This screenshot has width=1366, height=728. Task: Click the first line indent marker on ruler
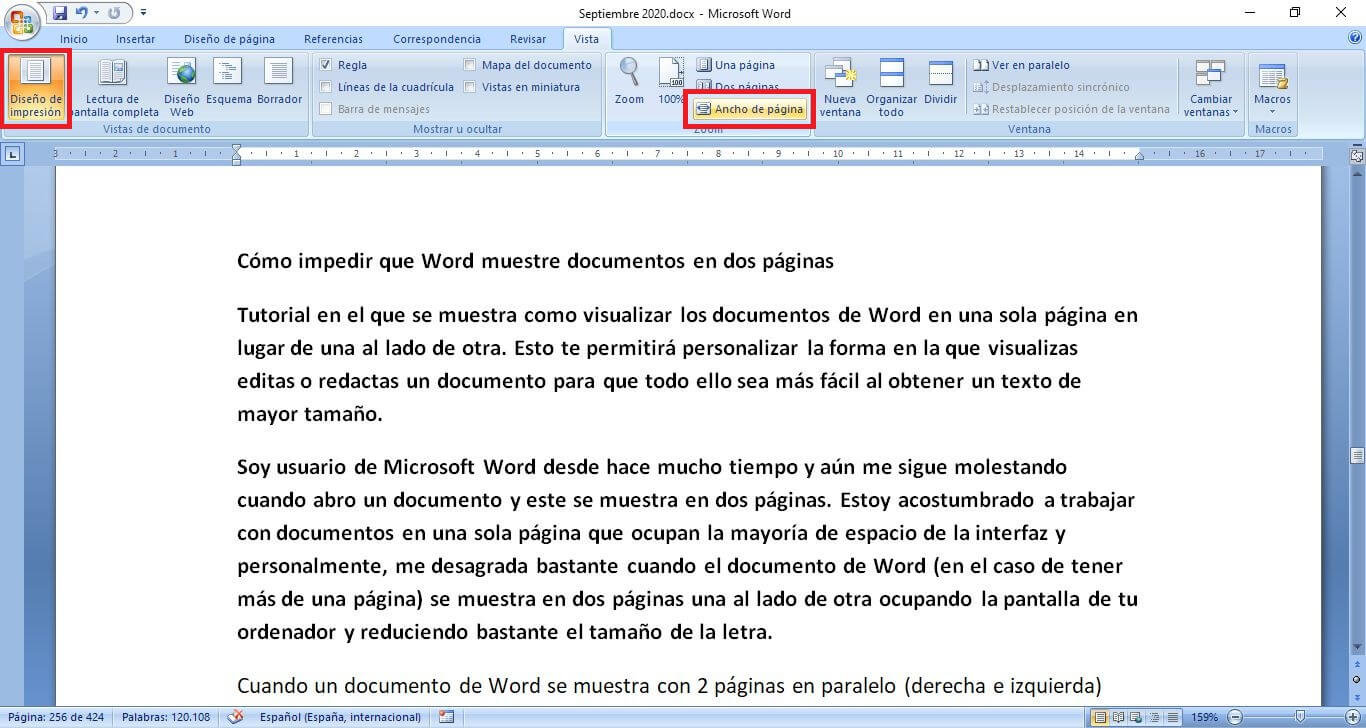(x=237, y=150)
